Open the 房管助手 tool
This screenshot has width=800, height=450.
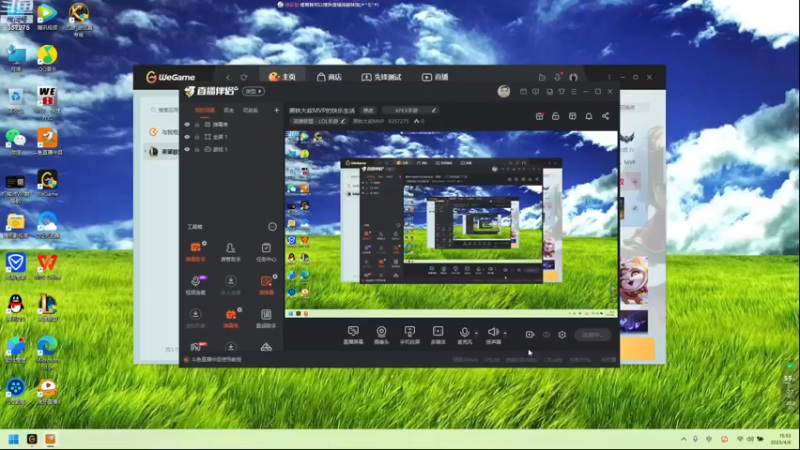tap(231, 252)
